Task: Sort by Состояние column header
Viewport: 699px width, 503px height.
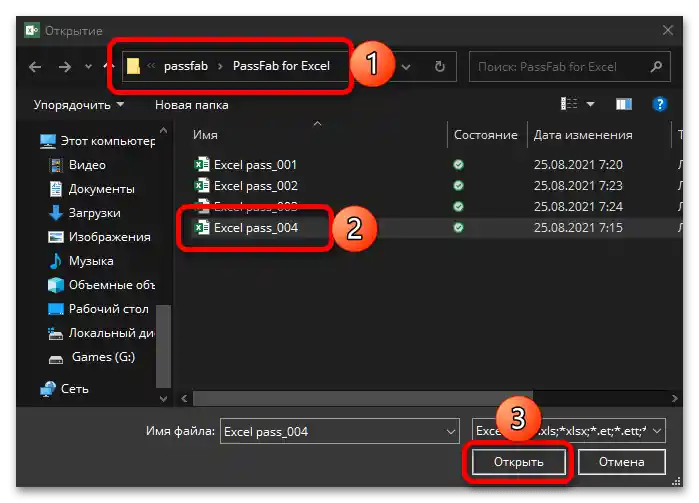Action: (485, 135)
